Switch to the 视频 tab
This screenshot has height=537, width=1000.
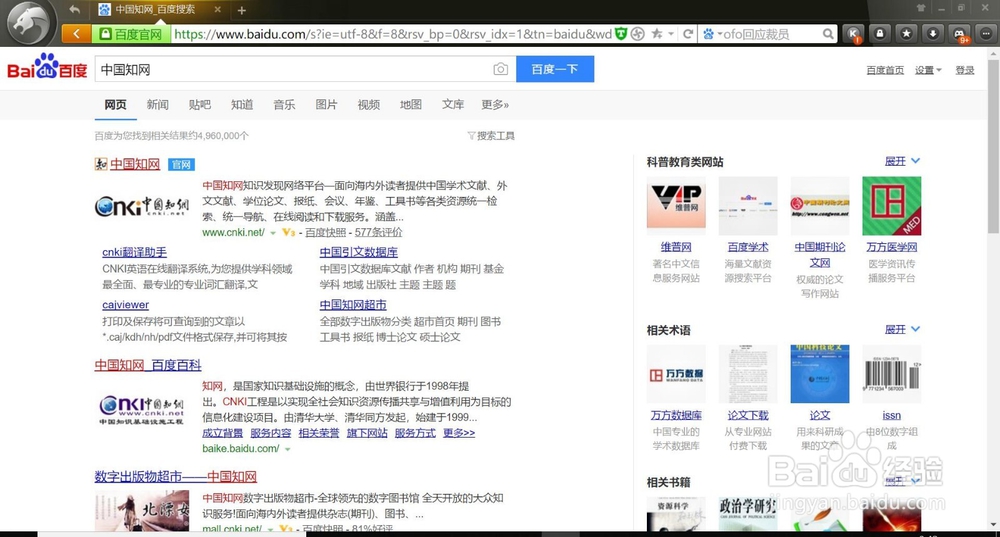point(369,105)
